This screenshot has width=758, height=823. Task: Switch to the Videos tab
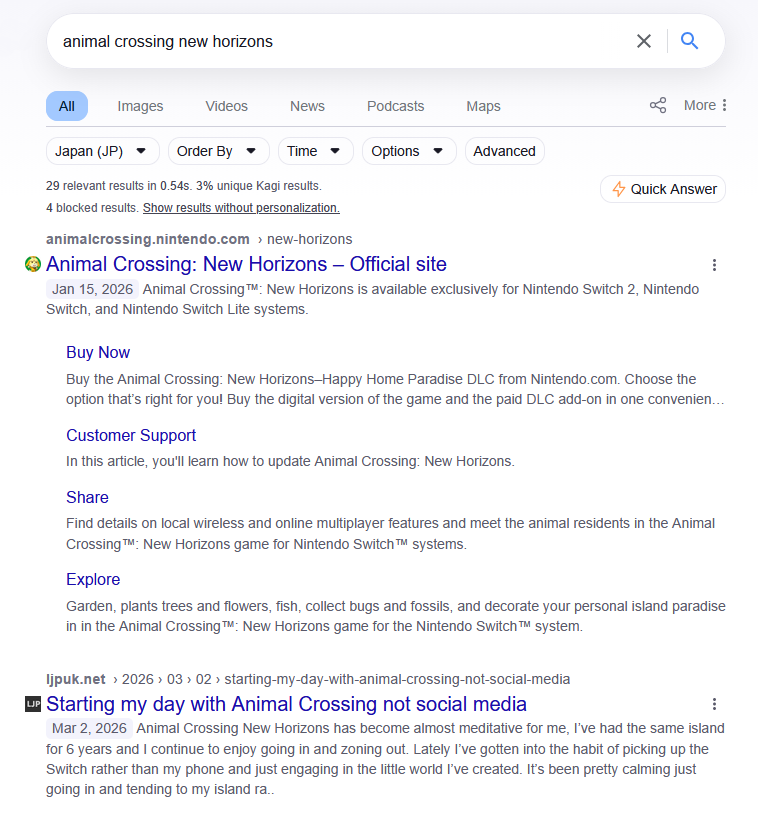click(x=226, y=106)
